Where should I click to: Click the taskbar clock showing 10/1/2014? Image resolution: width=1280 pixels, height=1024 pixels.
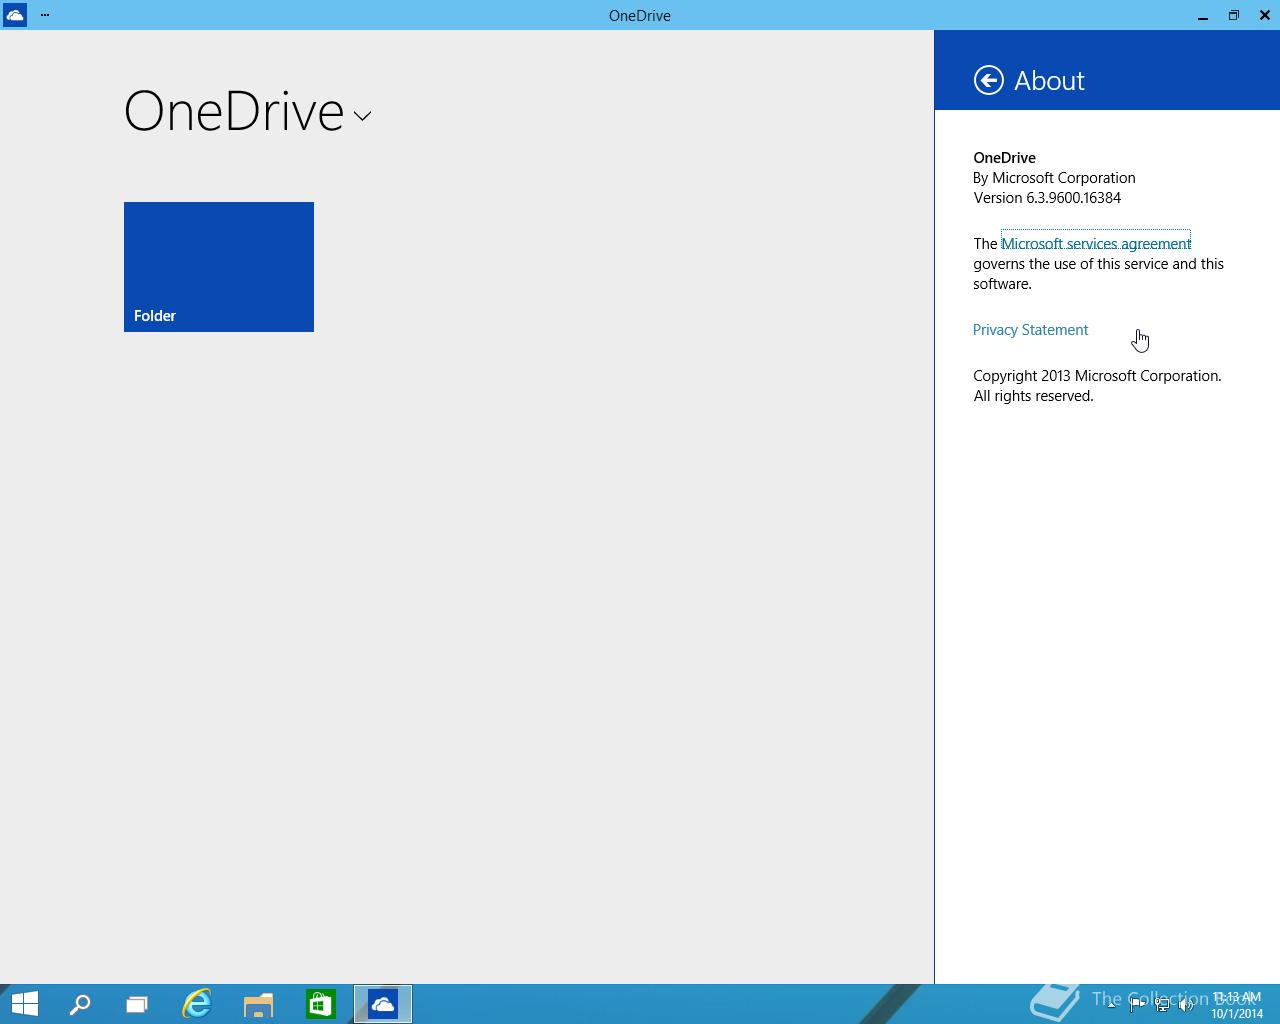coord(1237,1005)
